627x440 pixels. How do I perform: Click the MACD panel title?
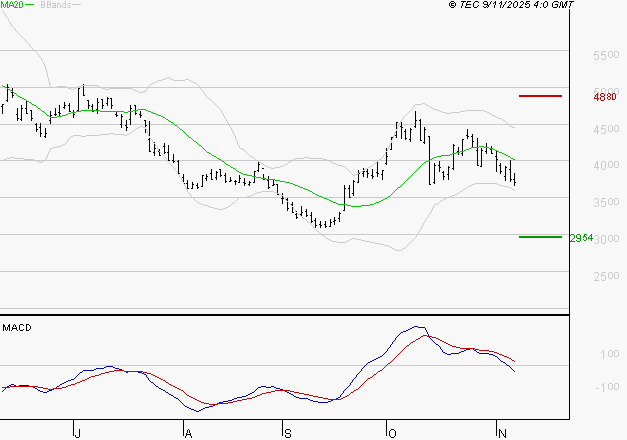tap(17, 328)
